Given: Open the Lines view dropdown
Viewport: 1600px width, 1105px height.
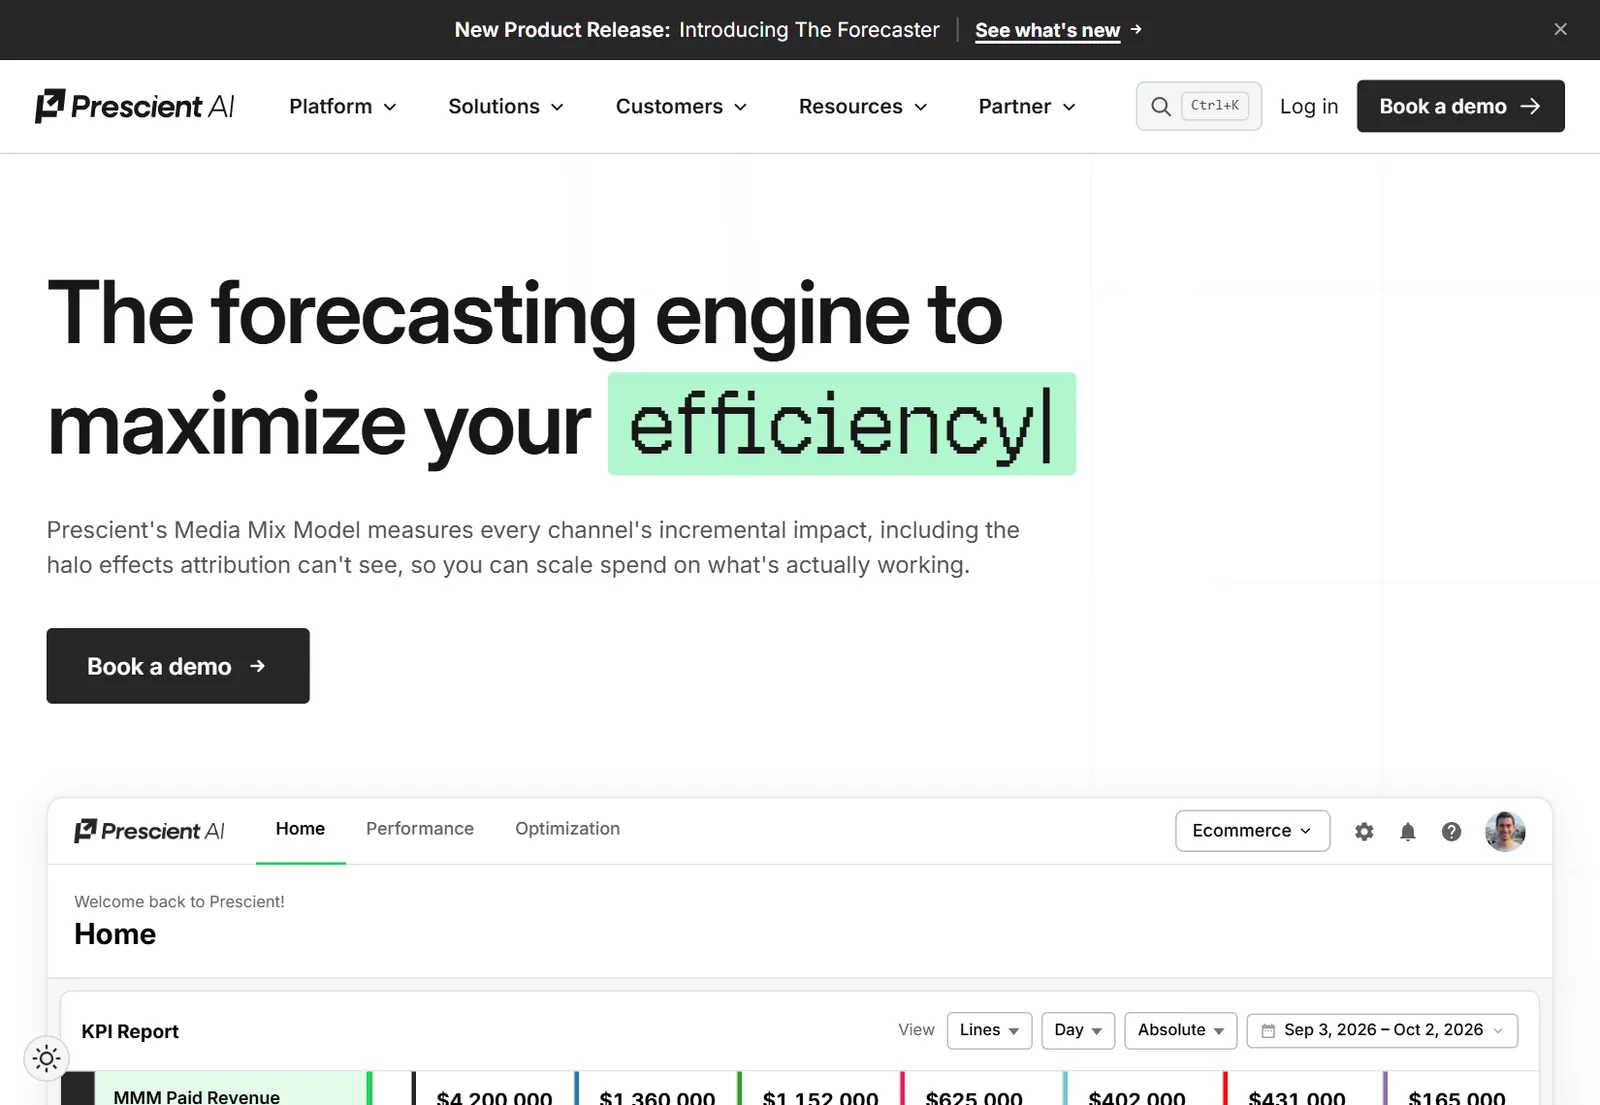Looking at the screenshot, I should (989, 1030).
